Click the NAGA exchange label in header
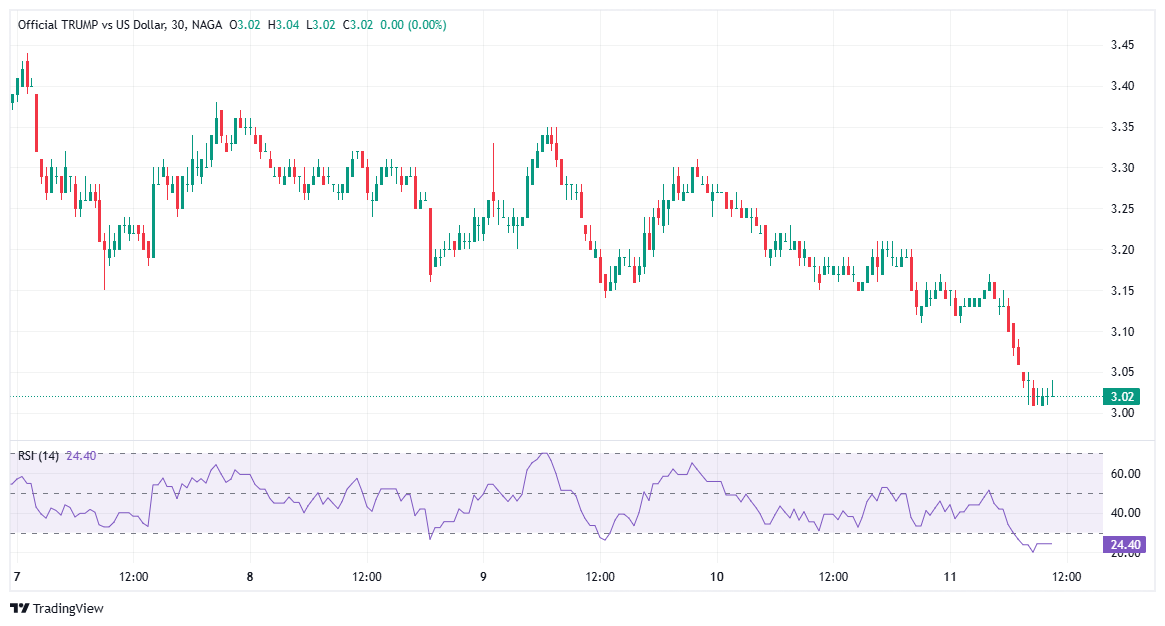Image resolution: width=1165 pixels, height=626 pixels. pos(205,24)
